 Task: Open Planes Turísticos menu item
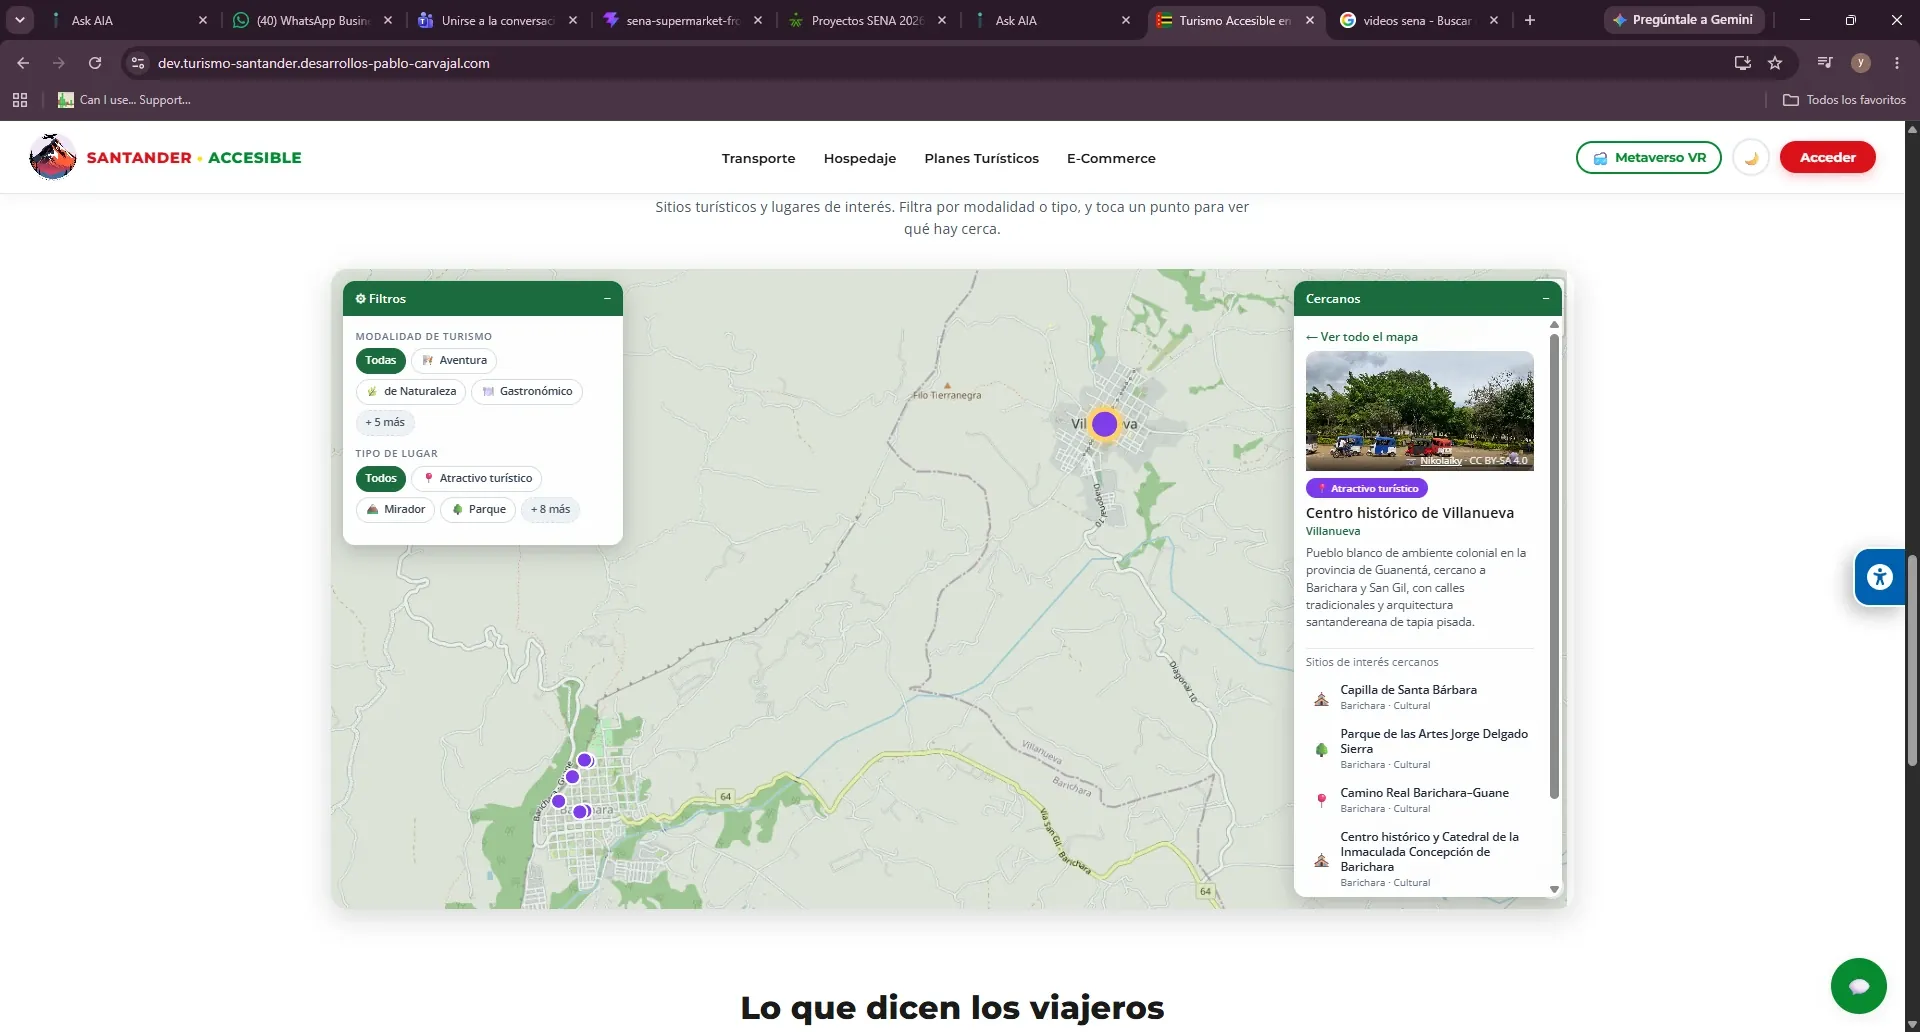coord(981,158)
